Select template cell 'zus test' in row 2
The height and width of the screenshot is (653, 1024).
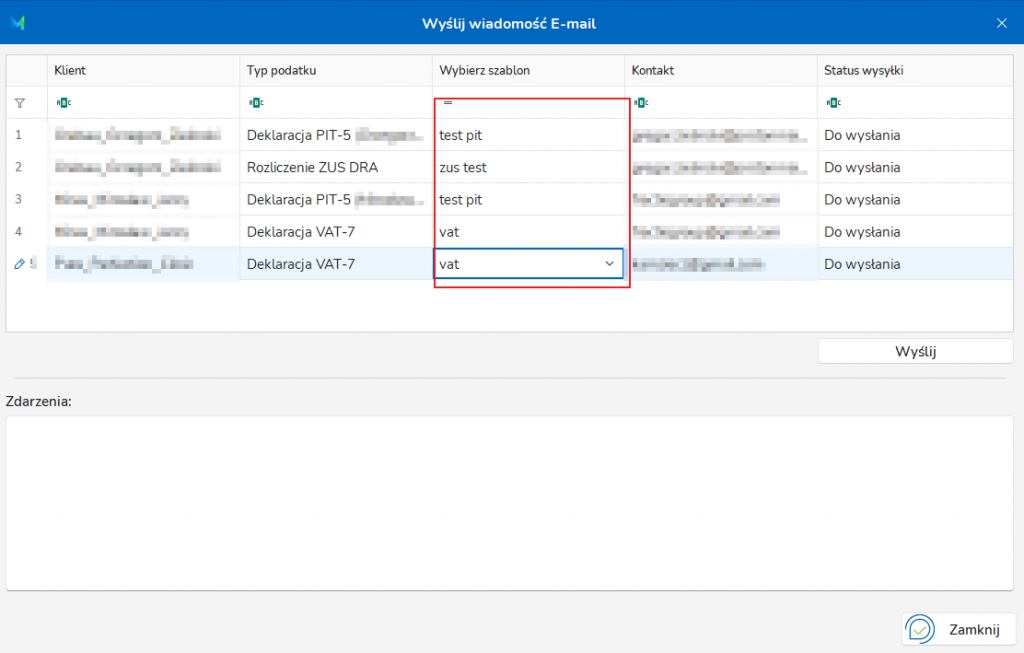pyautogui.click(x=528, y=167)
